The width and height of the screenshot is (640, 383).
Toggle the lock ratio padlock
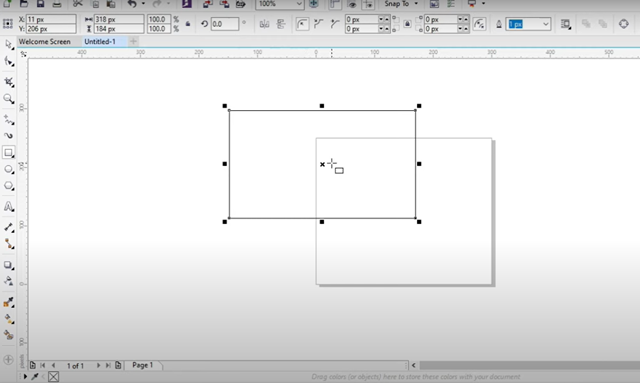[x=188, y=24]
